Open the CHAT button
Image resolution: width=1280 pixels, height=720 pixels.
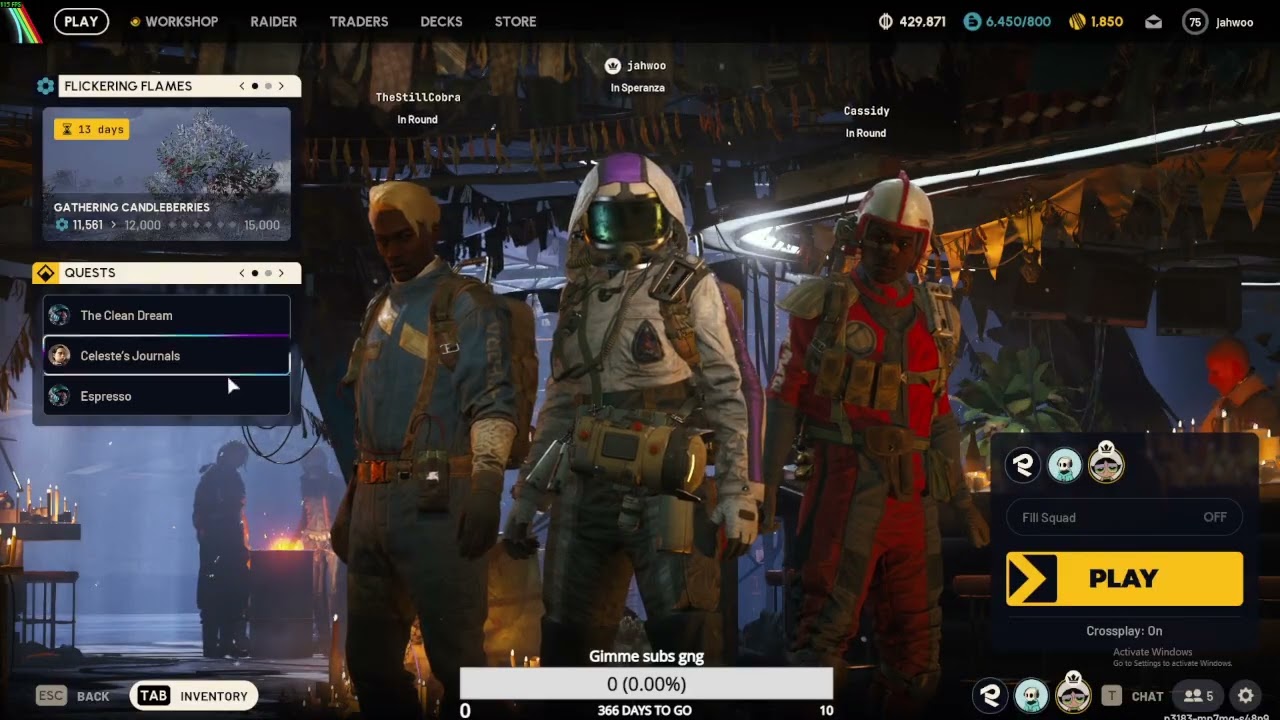1147,696
